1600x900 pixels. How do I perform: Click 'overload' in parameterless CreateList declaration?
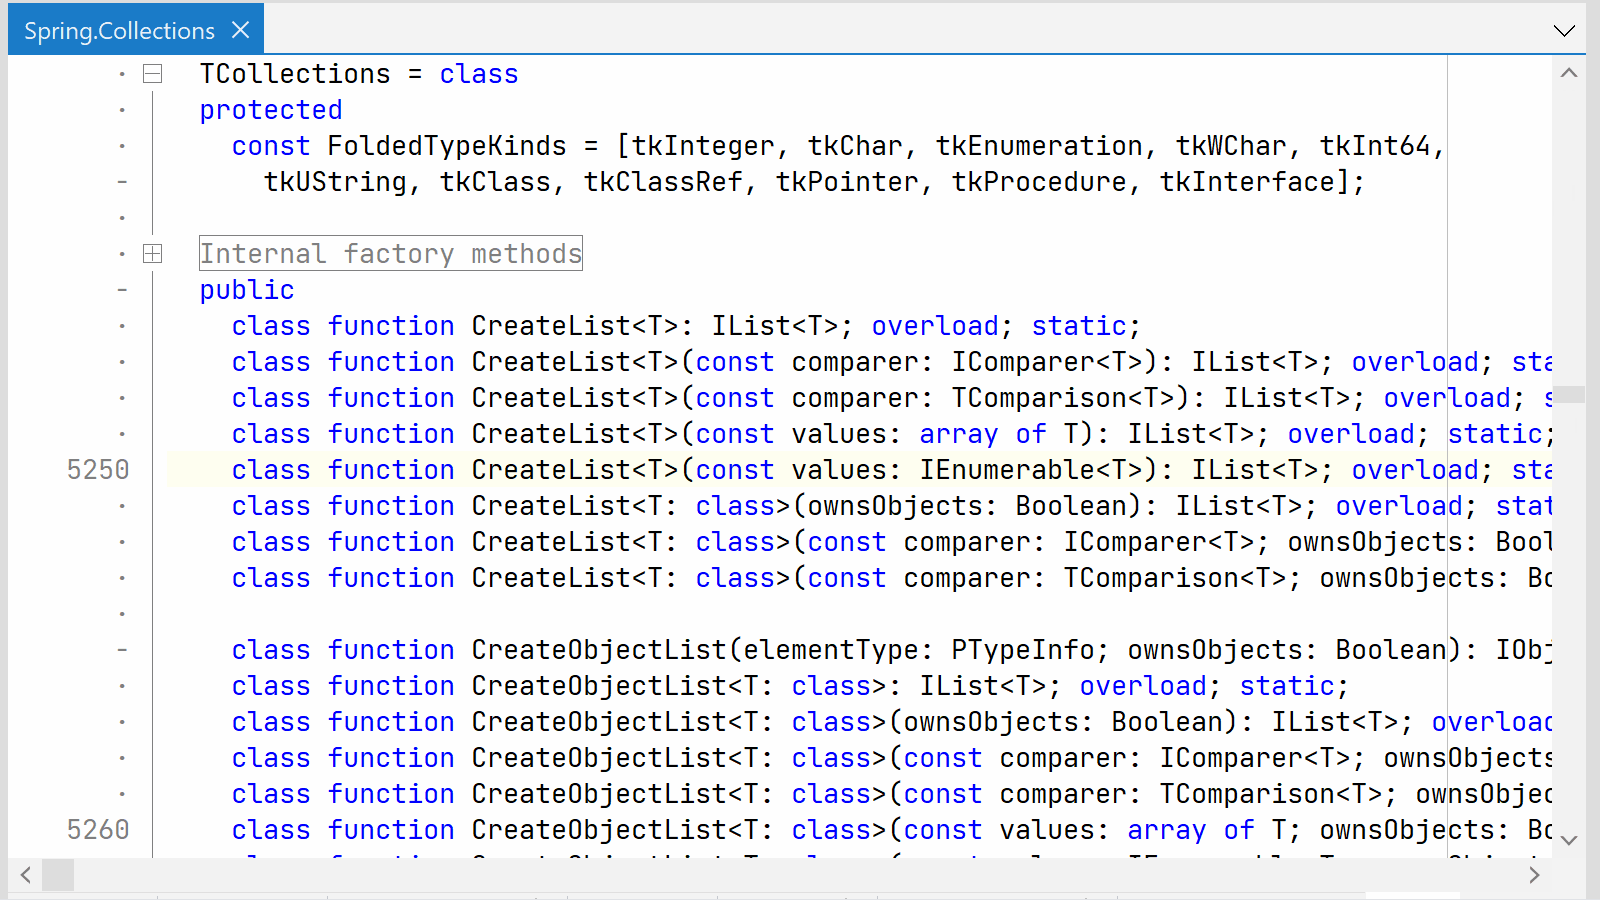pos(935,326)
